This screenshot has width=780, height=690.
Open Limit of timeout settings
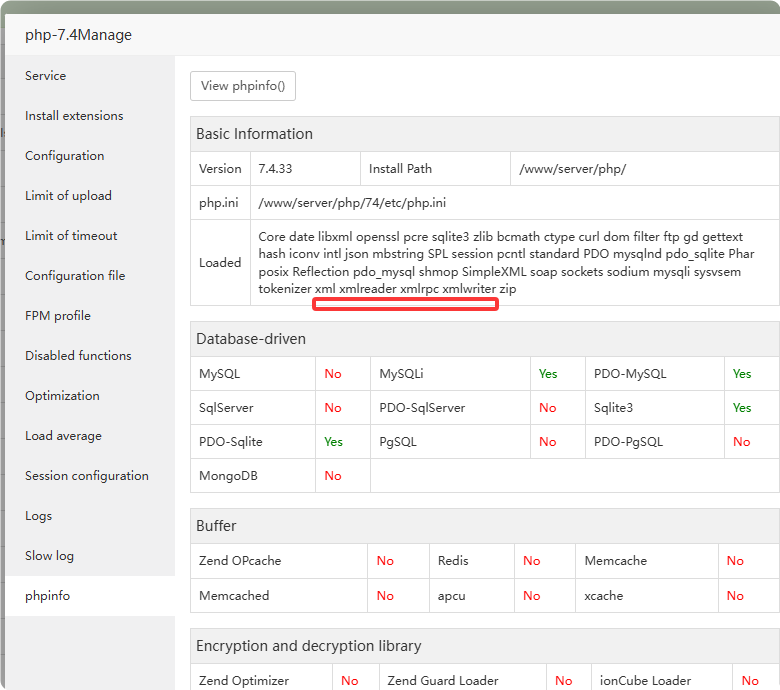click(71, 236)
